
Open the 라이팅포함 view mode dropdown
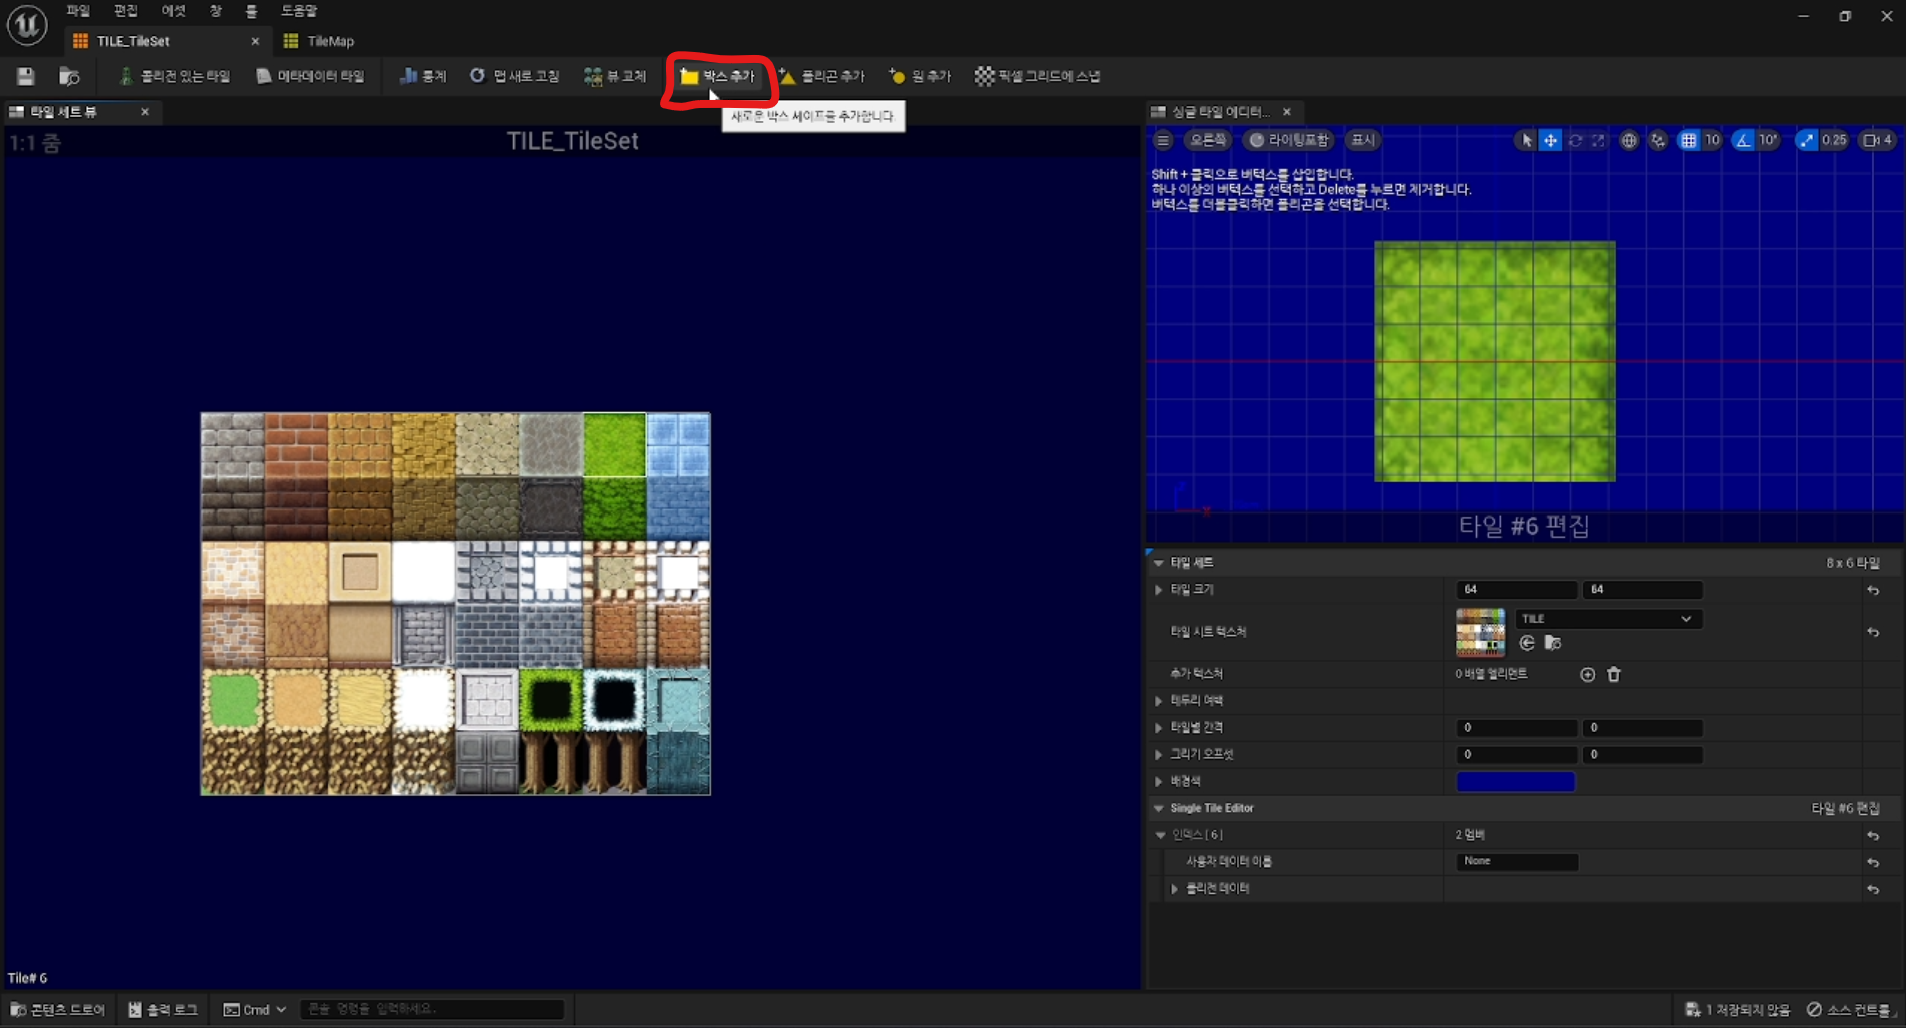(1289, 140)
